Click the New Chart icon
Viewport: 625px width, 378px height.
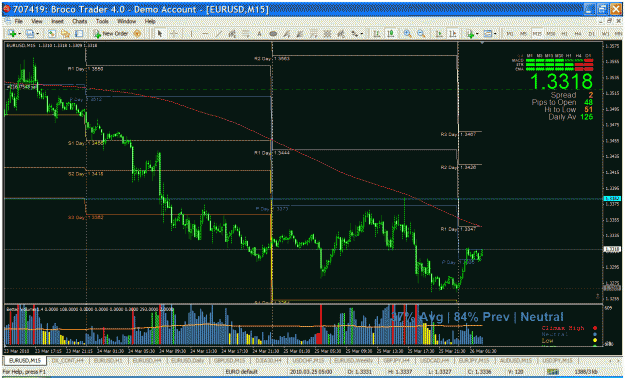(x=12, y=34)
